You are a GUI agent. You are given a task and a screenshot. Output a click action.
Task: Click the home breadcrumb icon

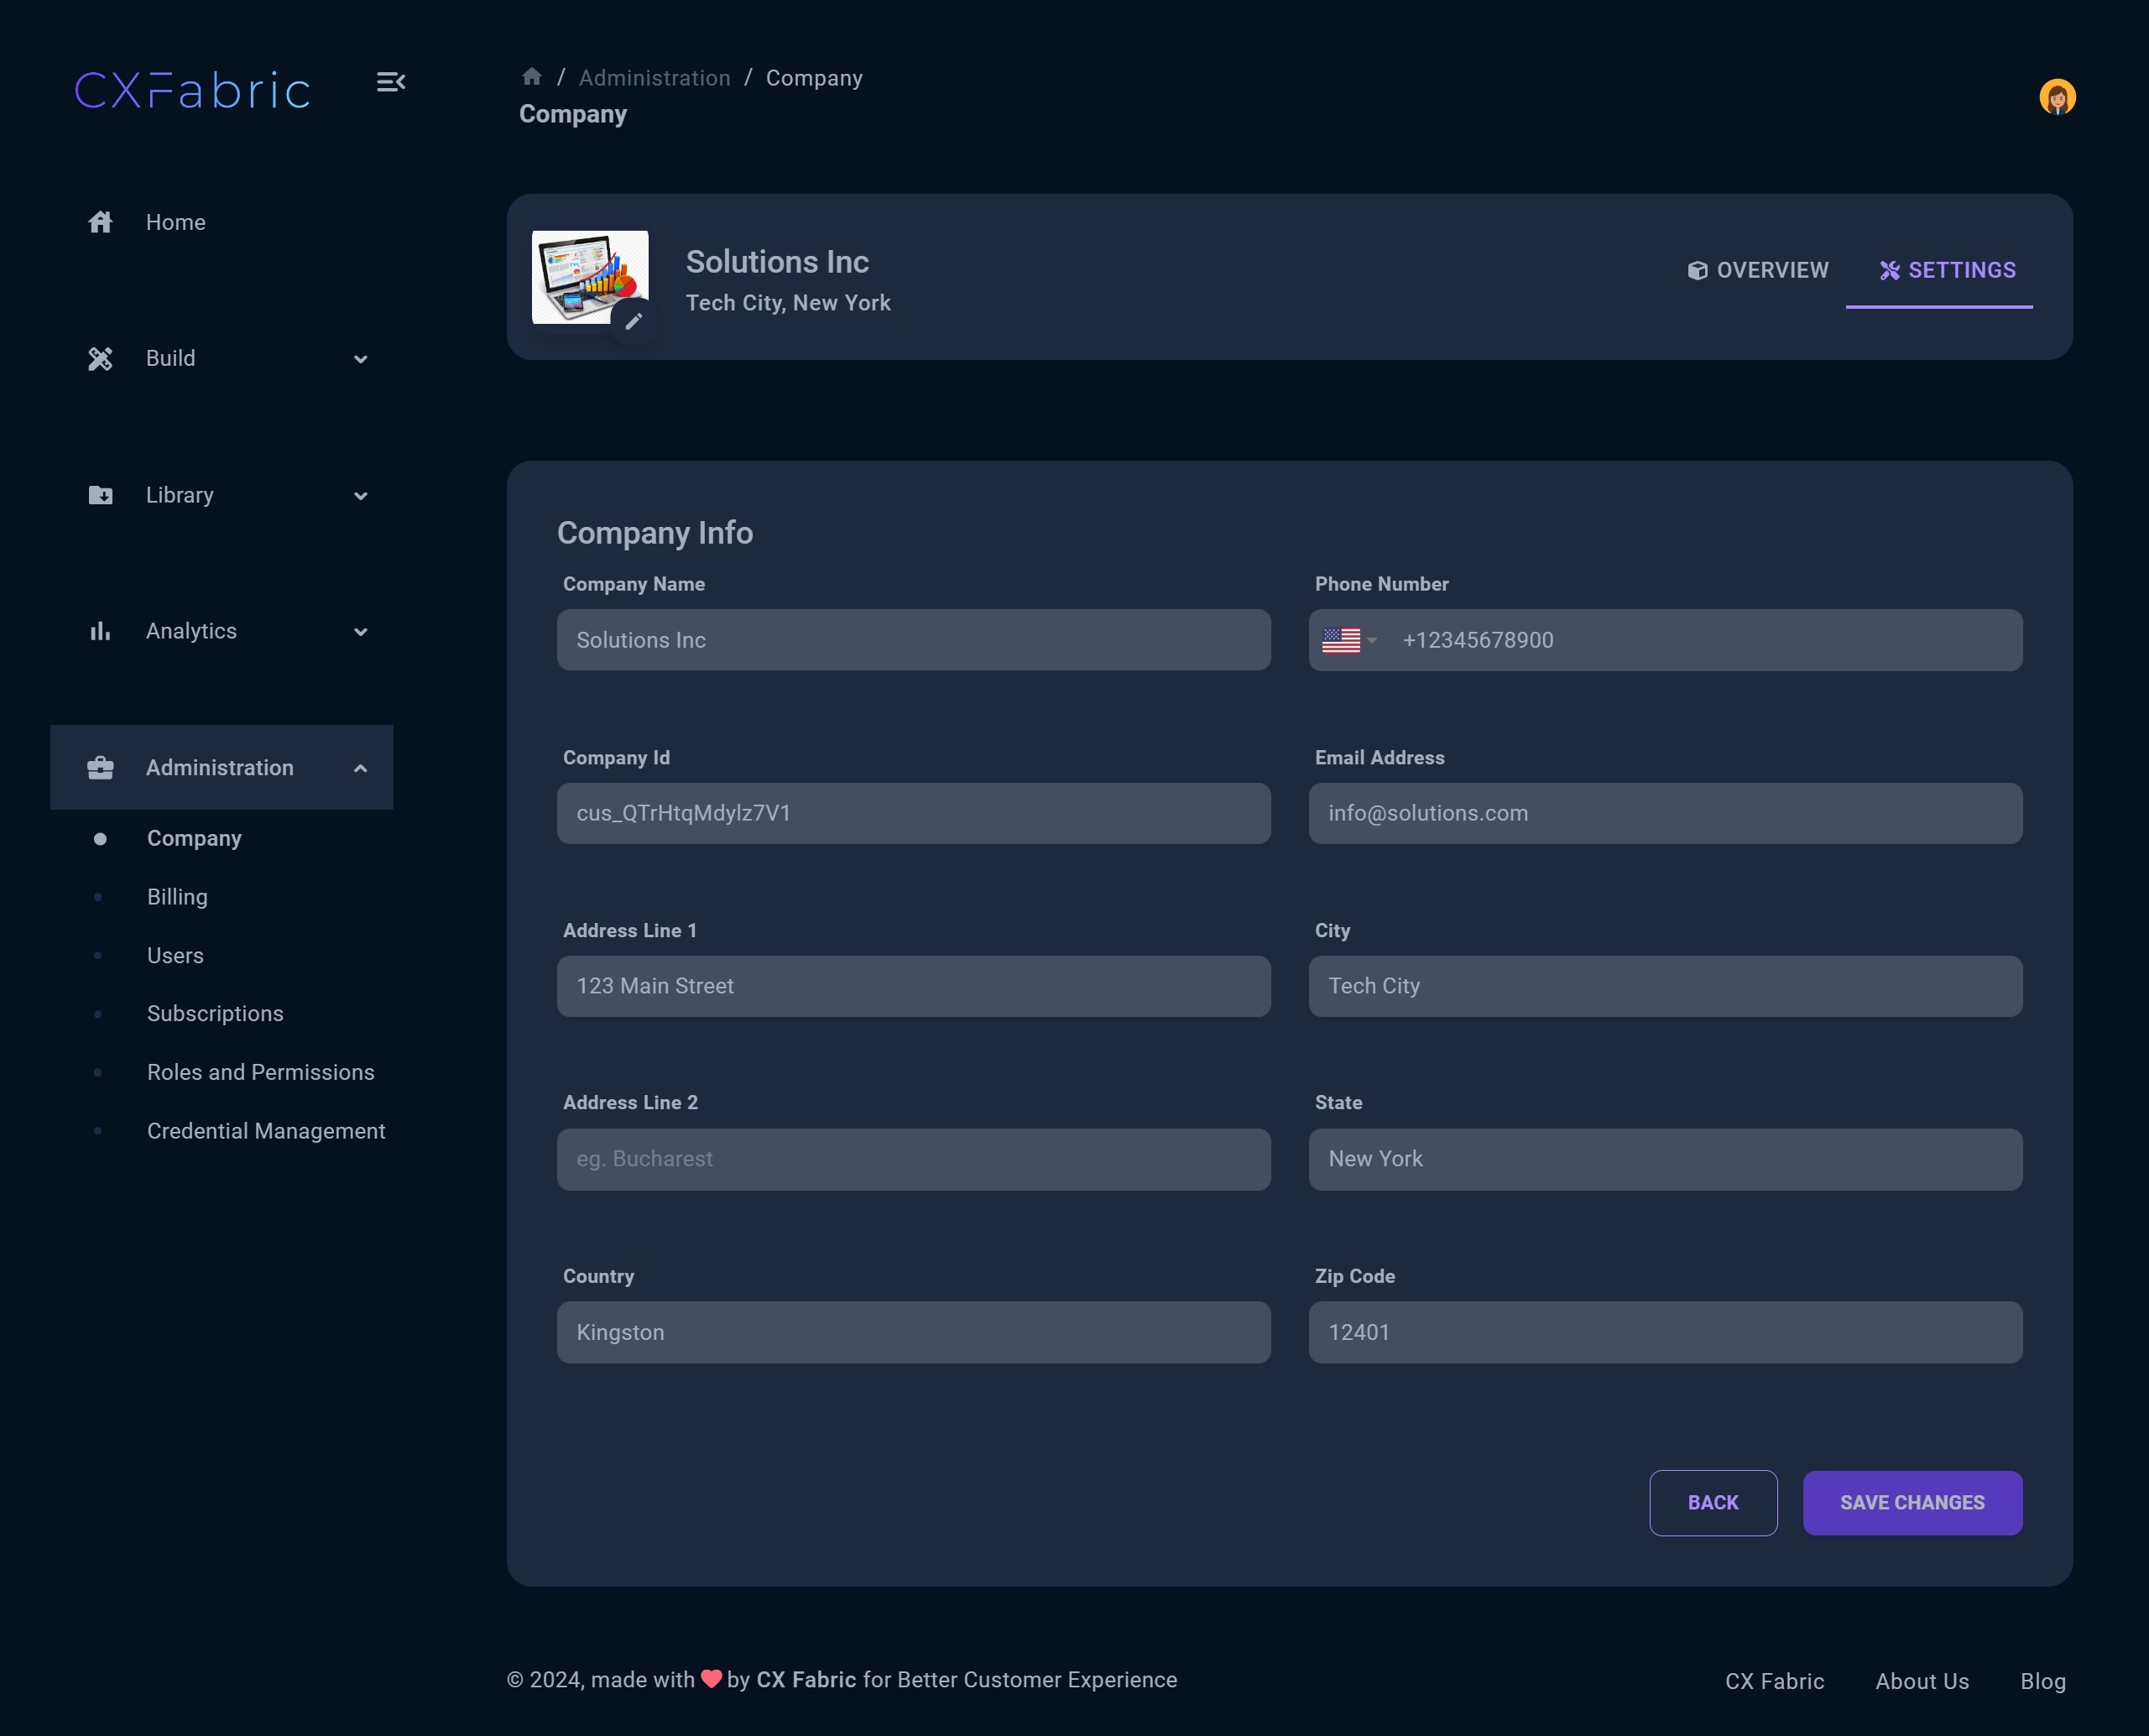(532, 77)
